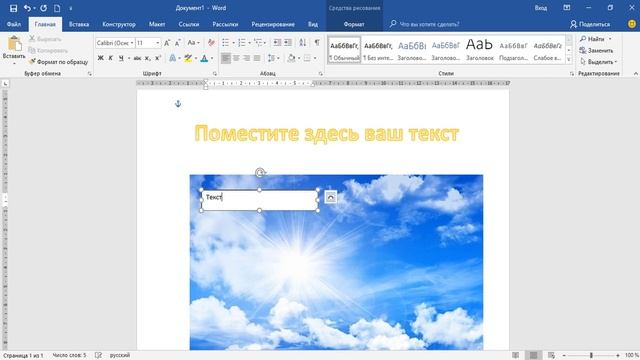Click the Redo/Repeat icon

coord(43,8)
